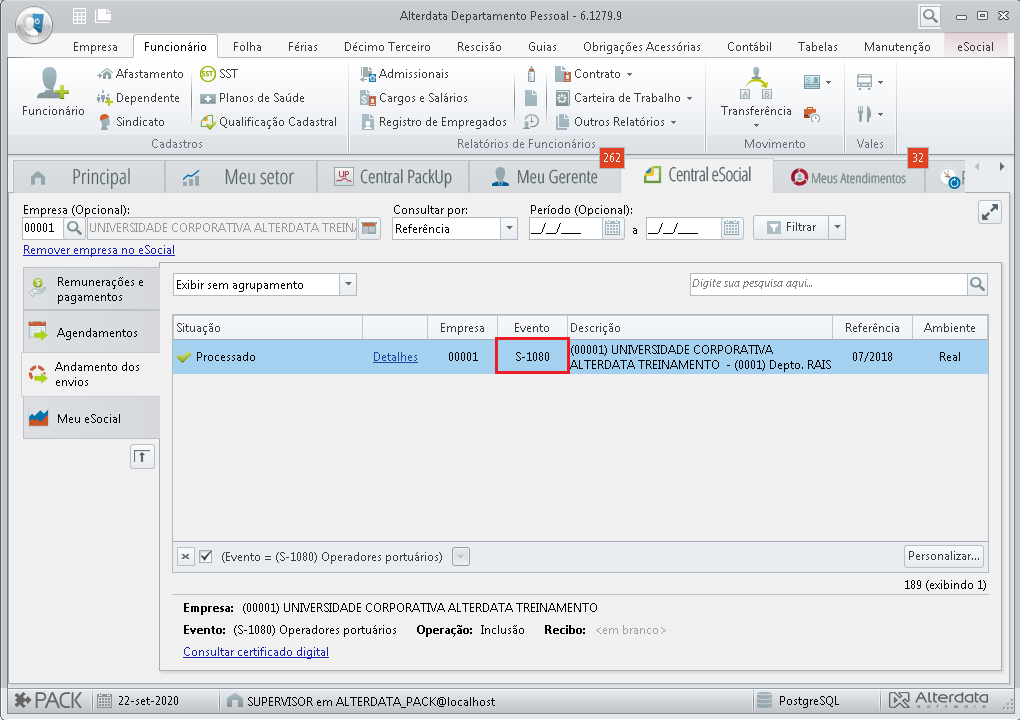Image resolution: width=1020 pixels, height=720 pixels.
Task: Click the Filtrar button
Action: 791,228
